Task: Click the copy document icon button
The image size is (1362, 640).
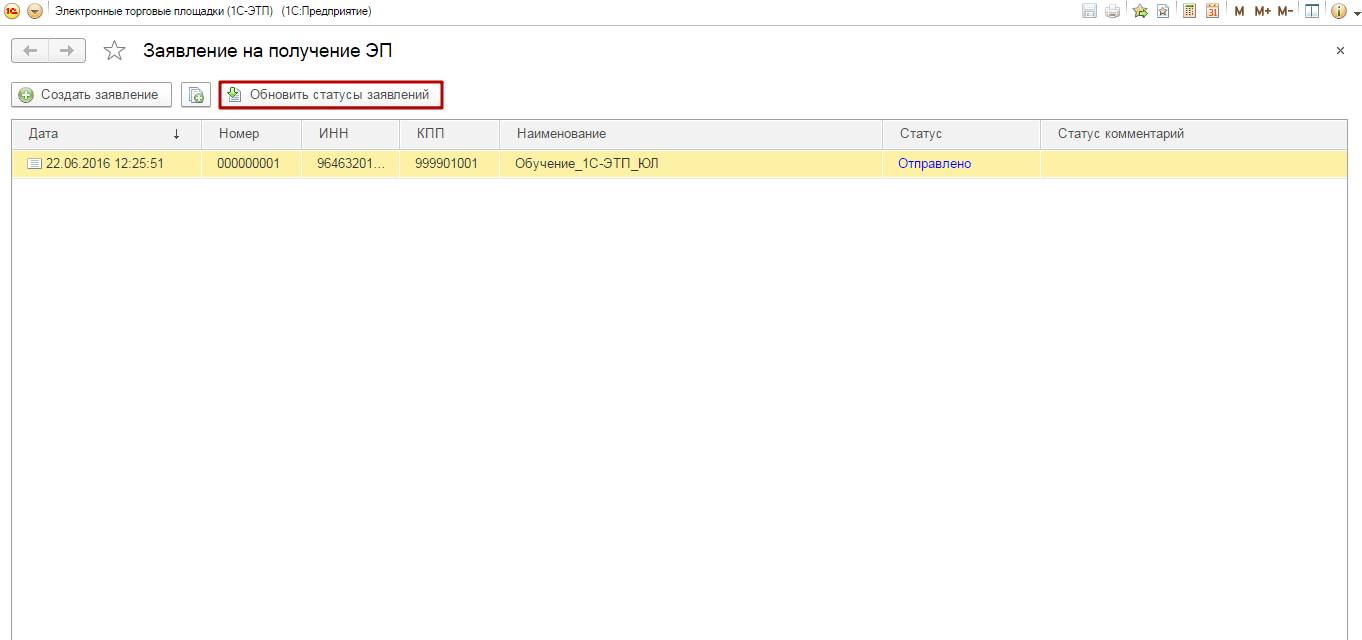Action: coord(196,95)
